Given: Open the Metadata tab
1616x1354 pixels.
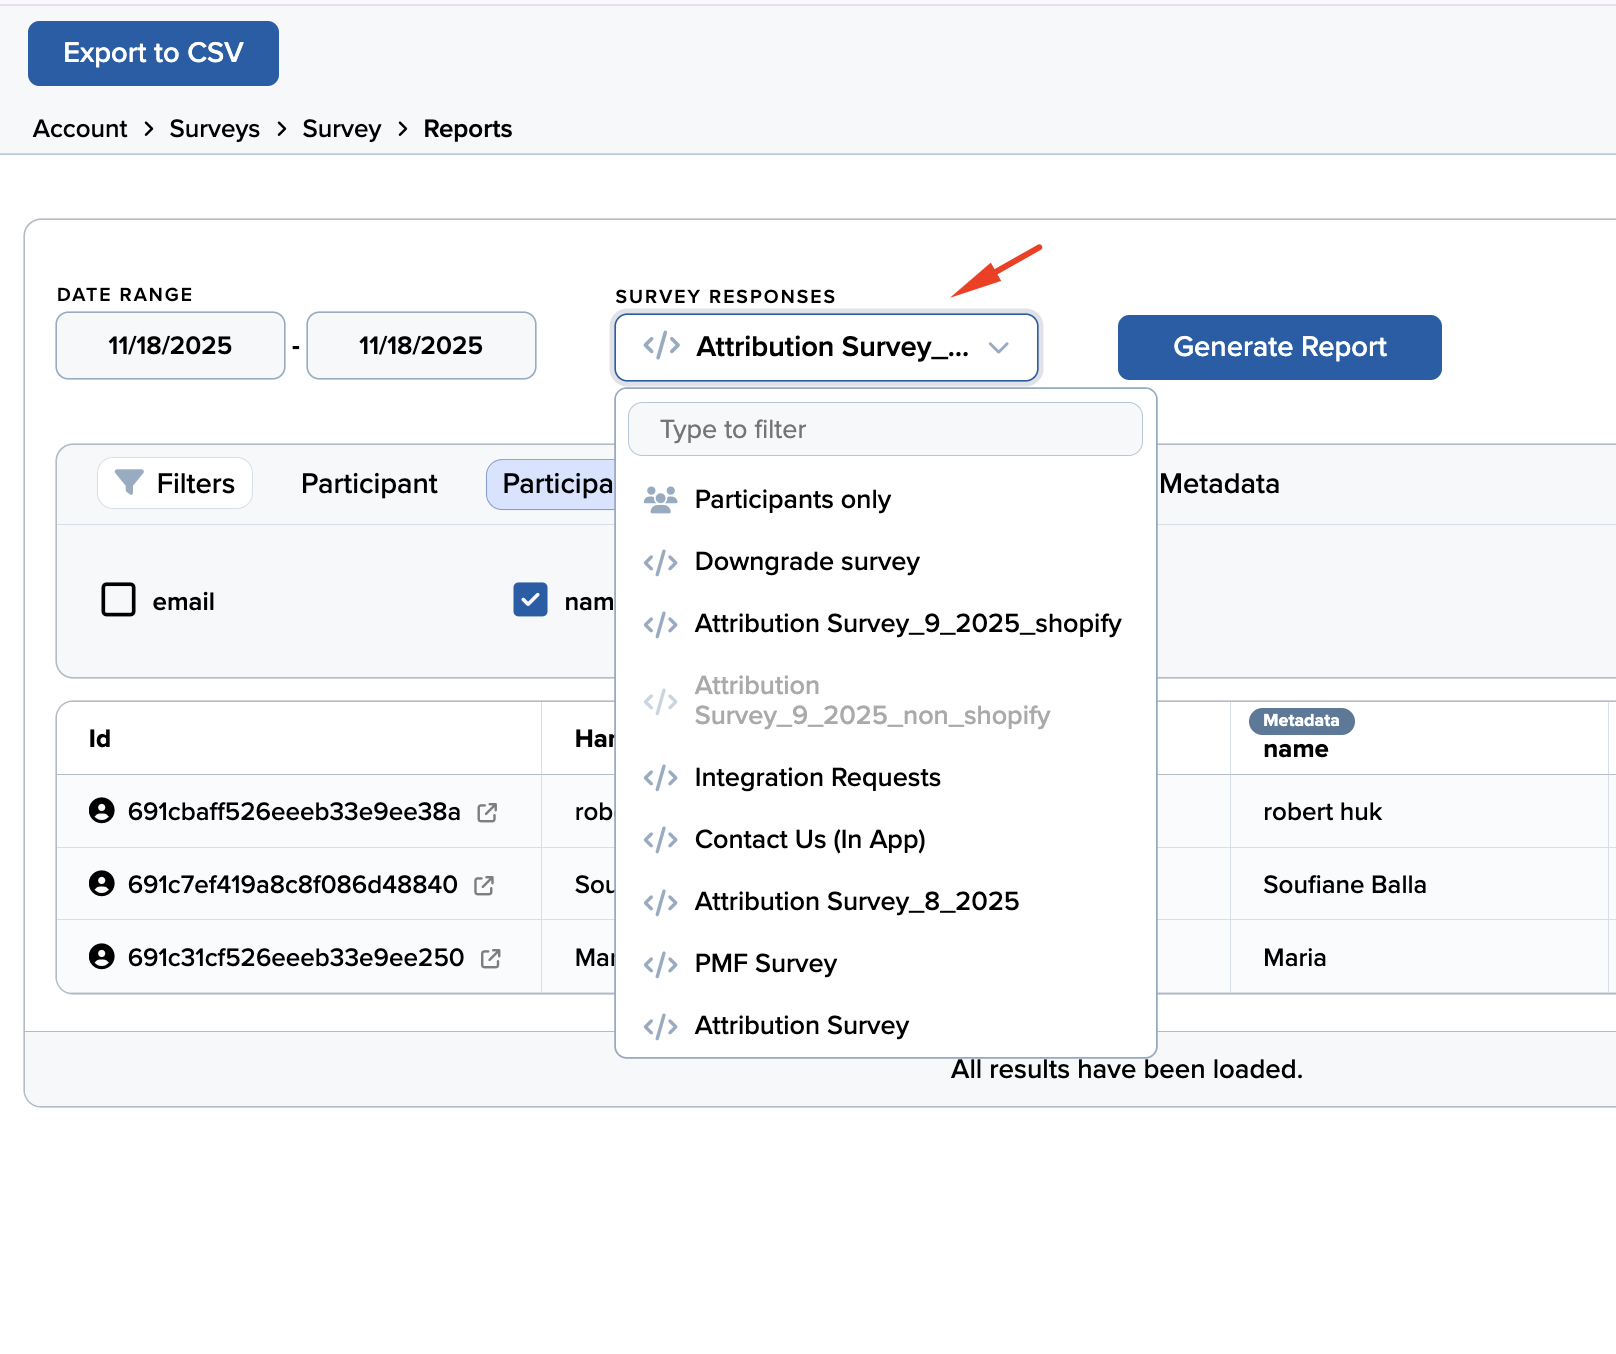Looking at the screenshot, I should (x=1219, y=484).
